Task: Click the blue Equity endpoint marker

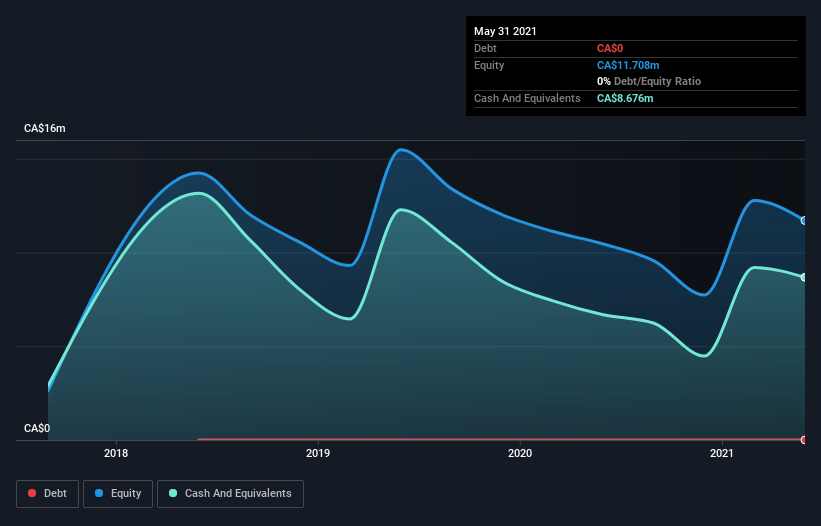Action: tap(804, 220)
